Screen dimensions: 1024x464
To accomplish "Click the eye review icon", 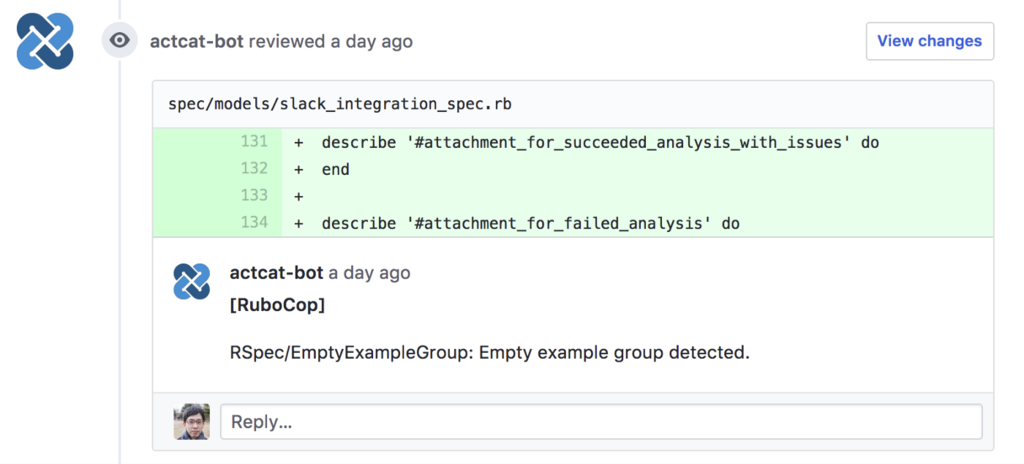I will (x=120, y=41).
